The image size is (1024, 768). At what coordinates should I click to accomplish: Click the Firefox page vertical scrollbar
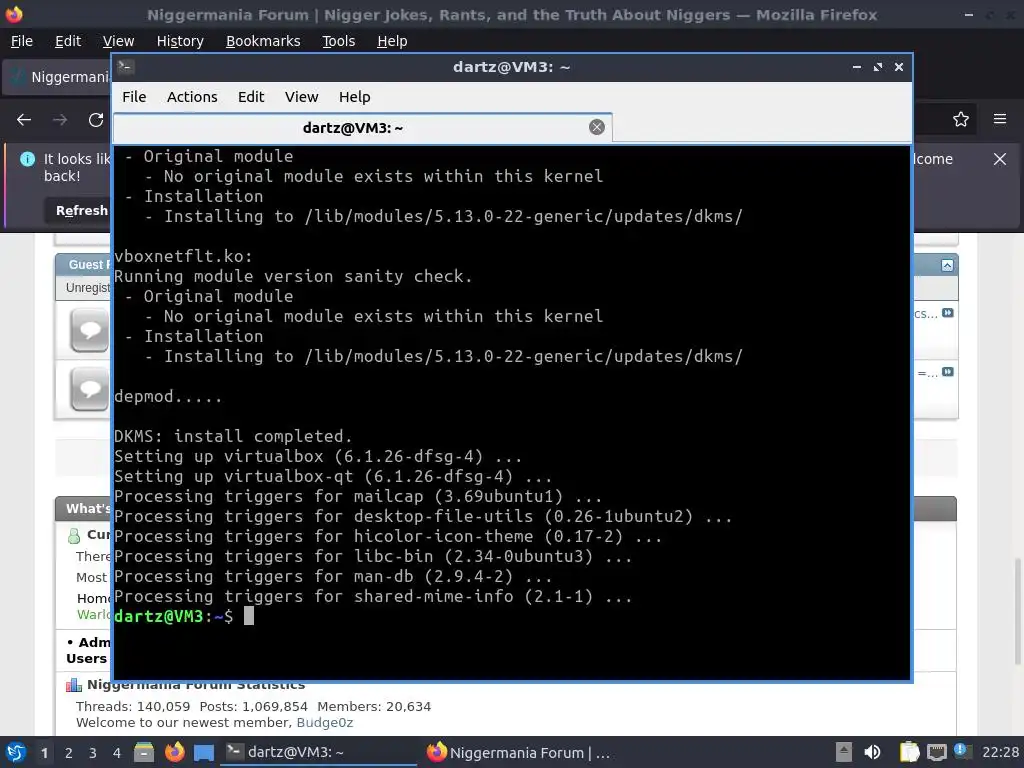point(1017,611)
